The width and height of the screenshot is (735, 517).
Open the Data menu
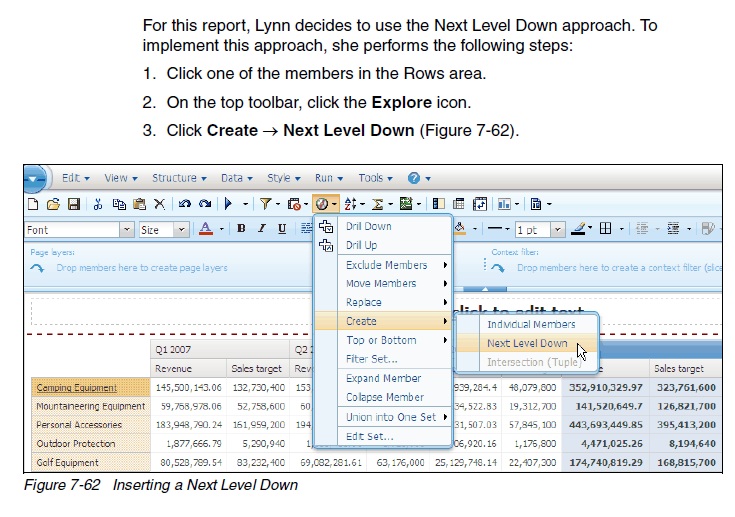pyautogui.click(x=237, y=178)
